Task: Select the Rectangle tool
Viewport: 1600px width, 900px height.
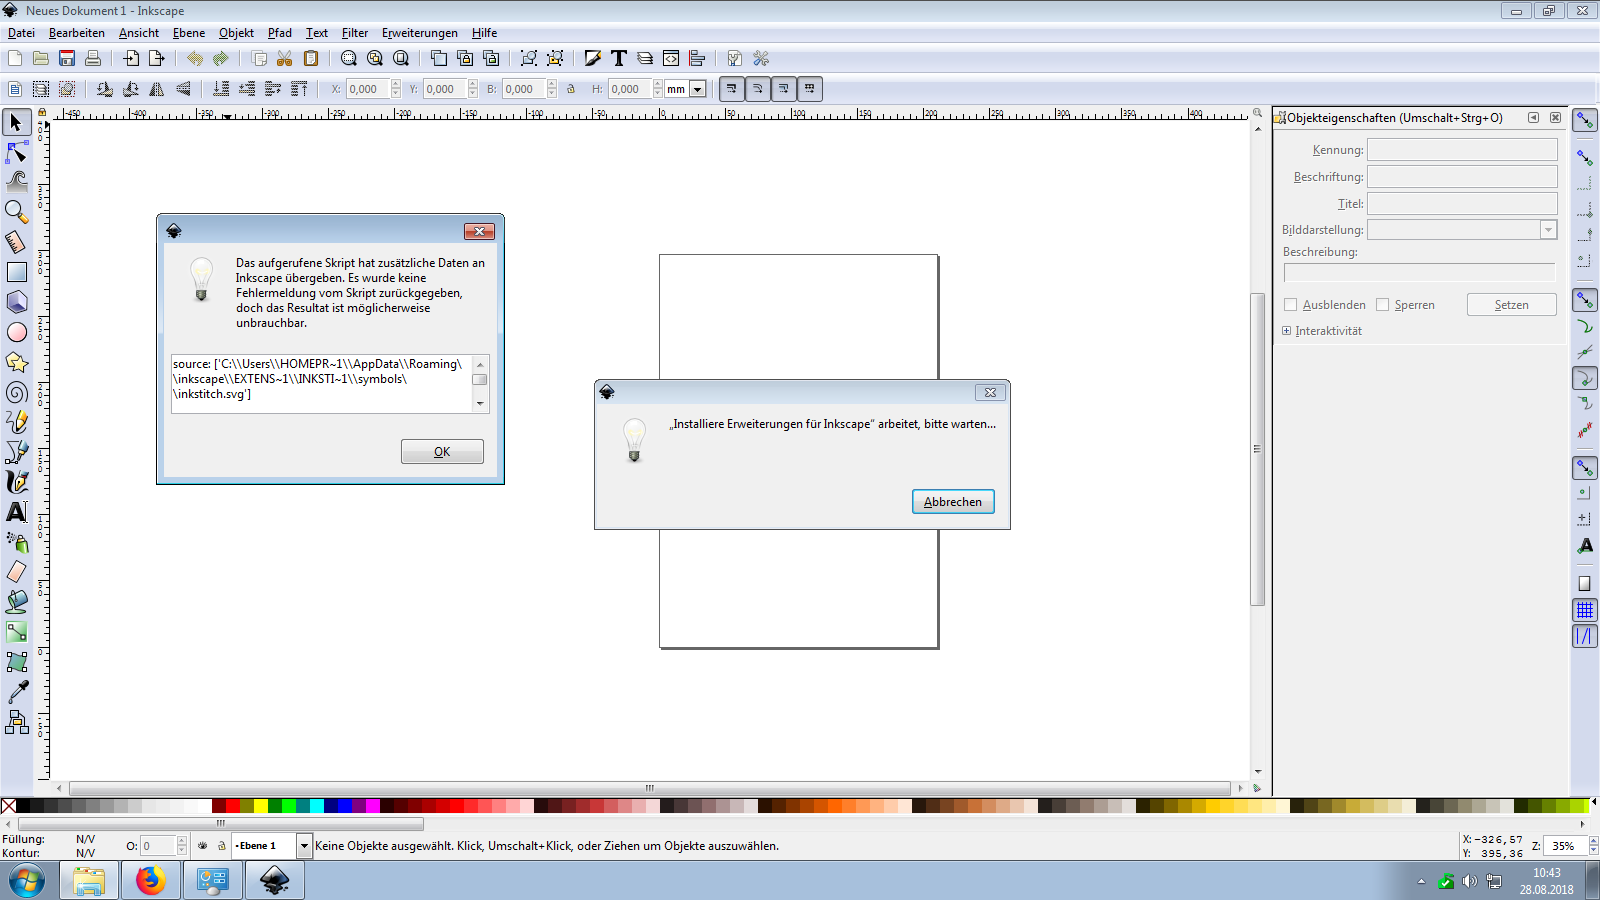Action: pos(16,271)
